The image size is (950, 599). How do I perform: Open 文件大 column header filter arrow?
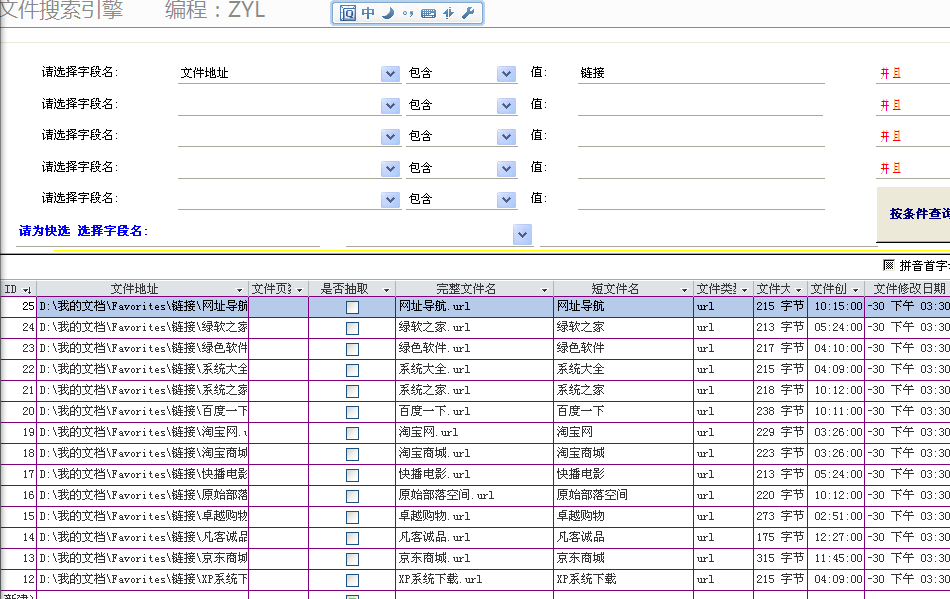(799, 290)
